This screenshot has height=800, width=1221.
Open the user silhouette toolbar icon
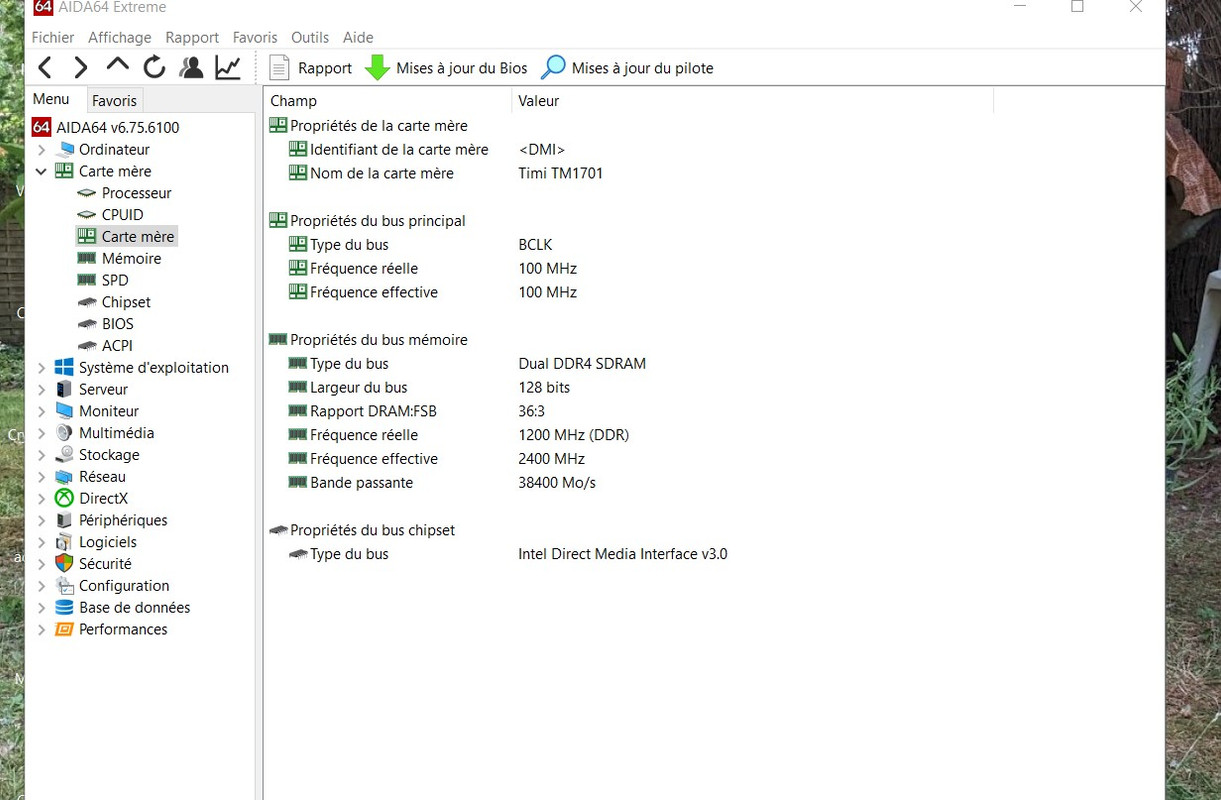click(x=191, y=68)
